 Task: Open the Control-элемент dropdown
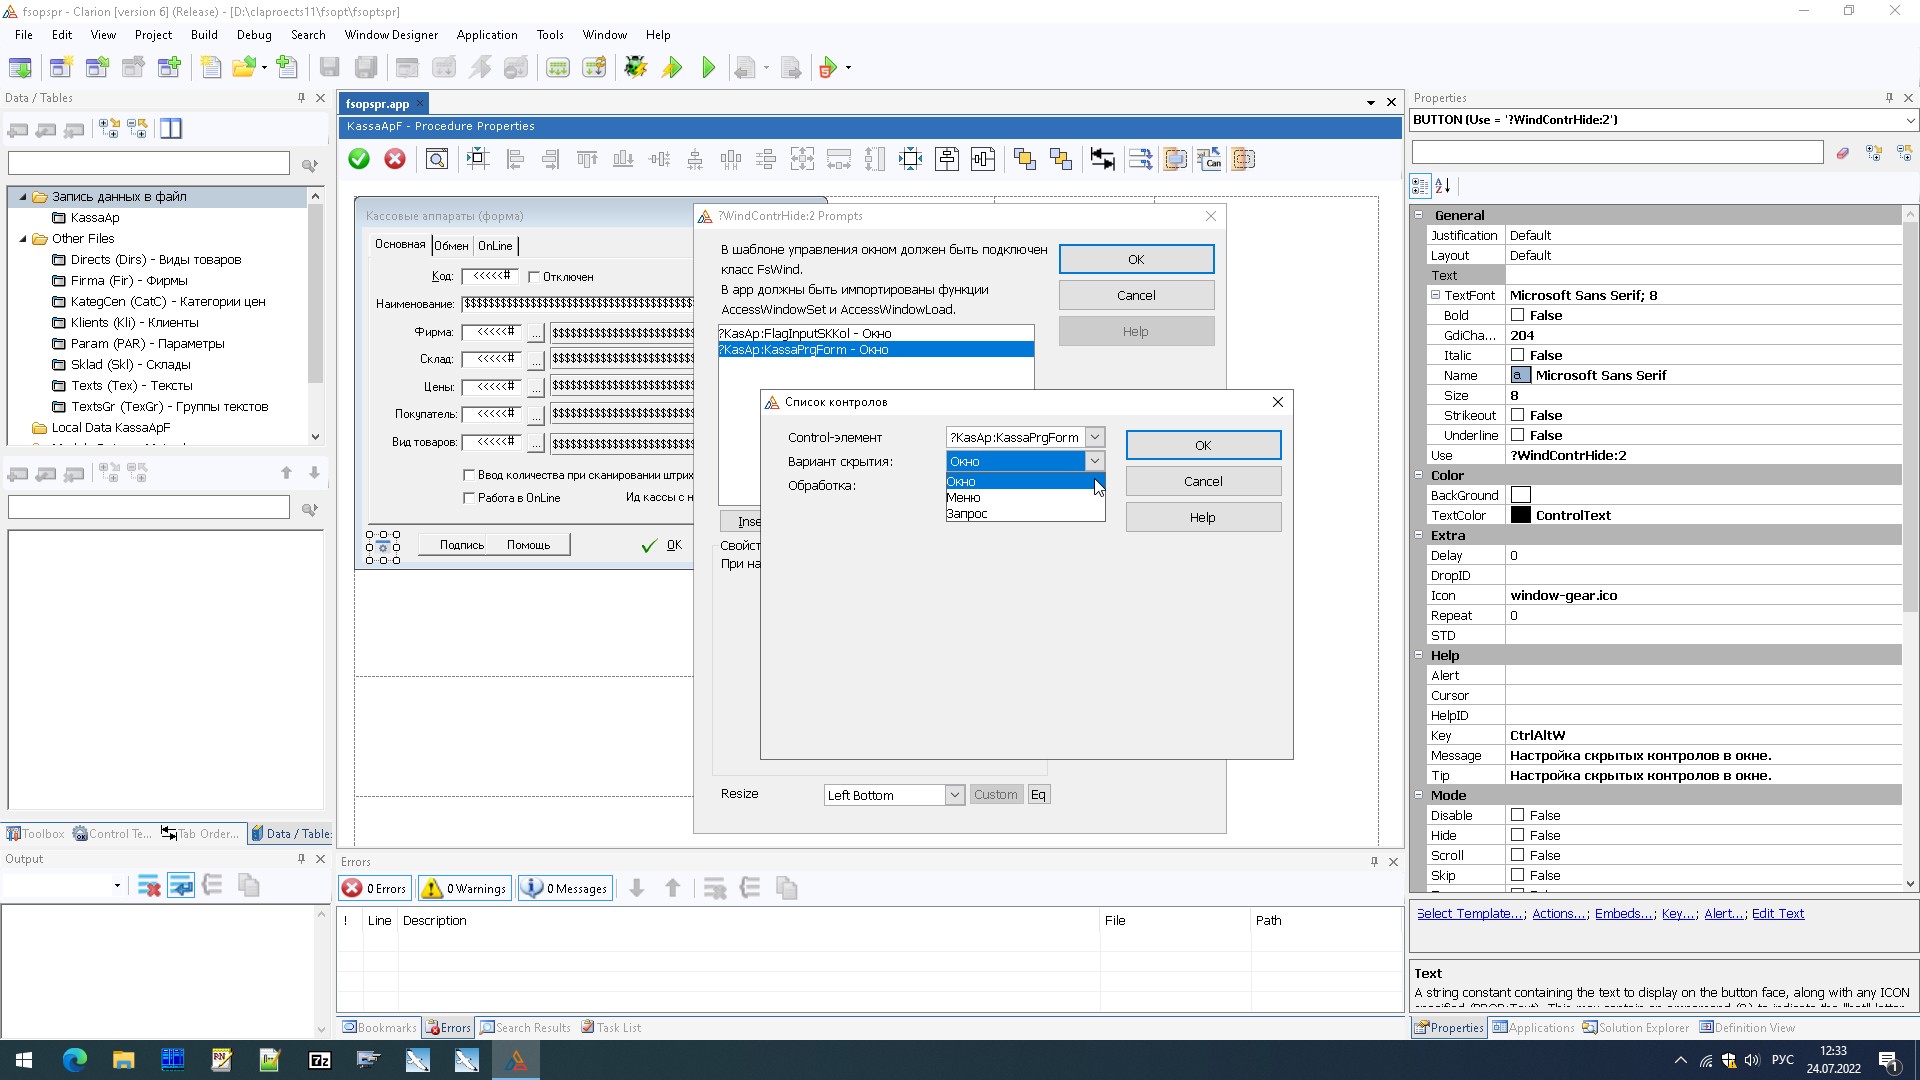pos(1095,437)
